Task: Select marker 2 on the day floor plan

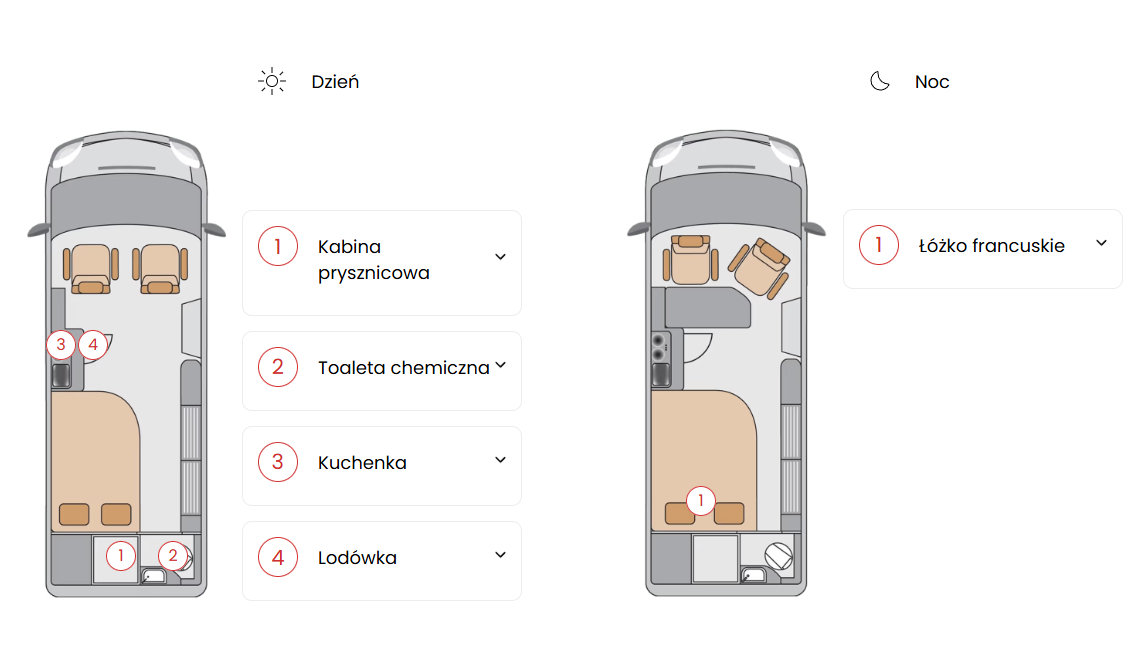Action: coord(172,556)
